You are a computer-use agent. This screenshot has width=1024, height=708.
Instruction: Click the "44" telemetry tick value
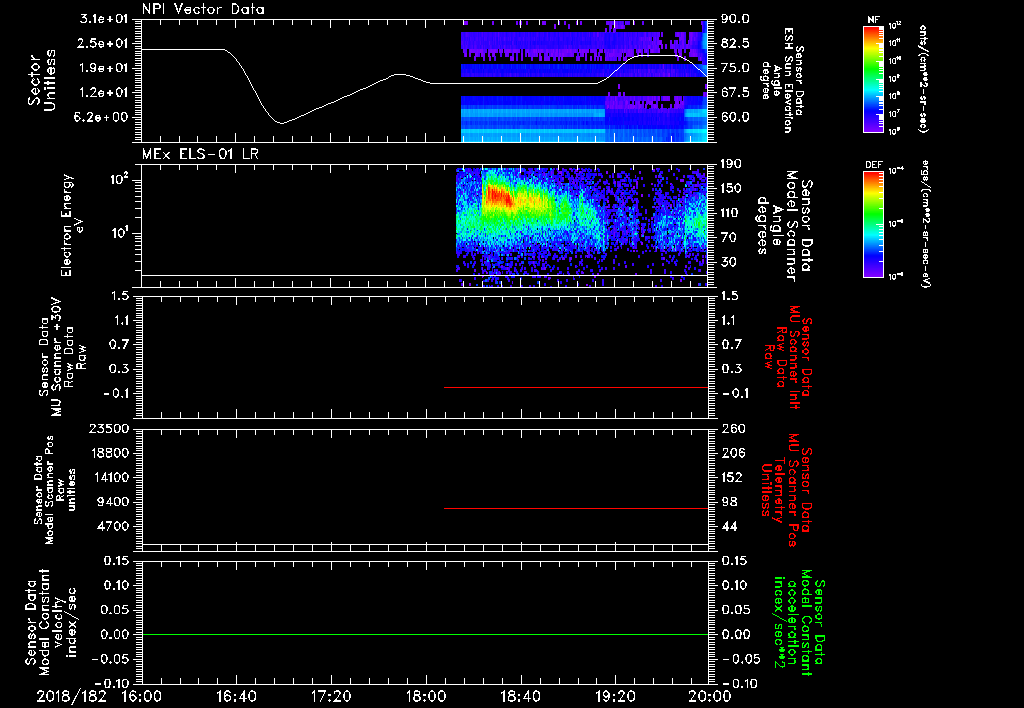click(x=729, y=526)
